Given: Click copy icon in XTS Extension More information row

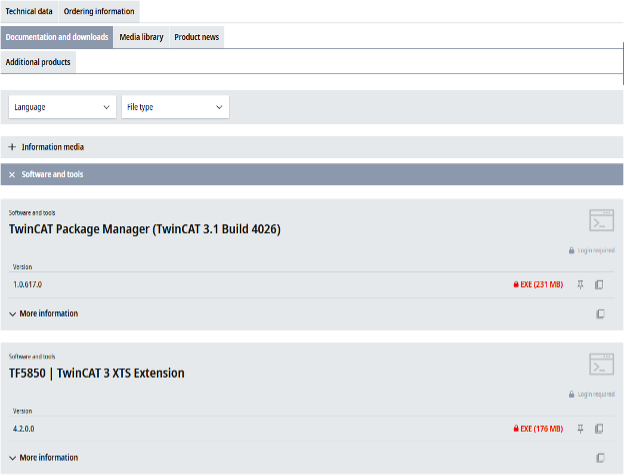Looking at the screenshot, I should point(601,458).
